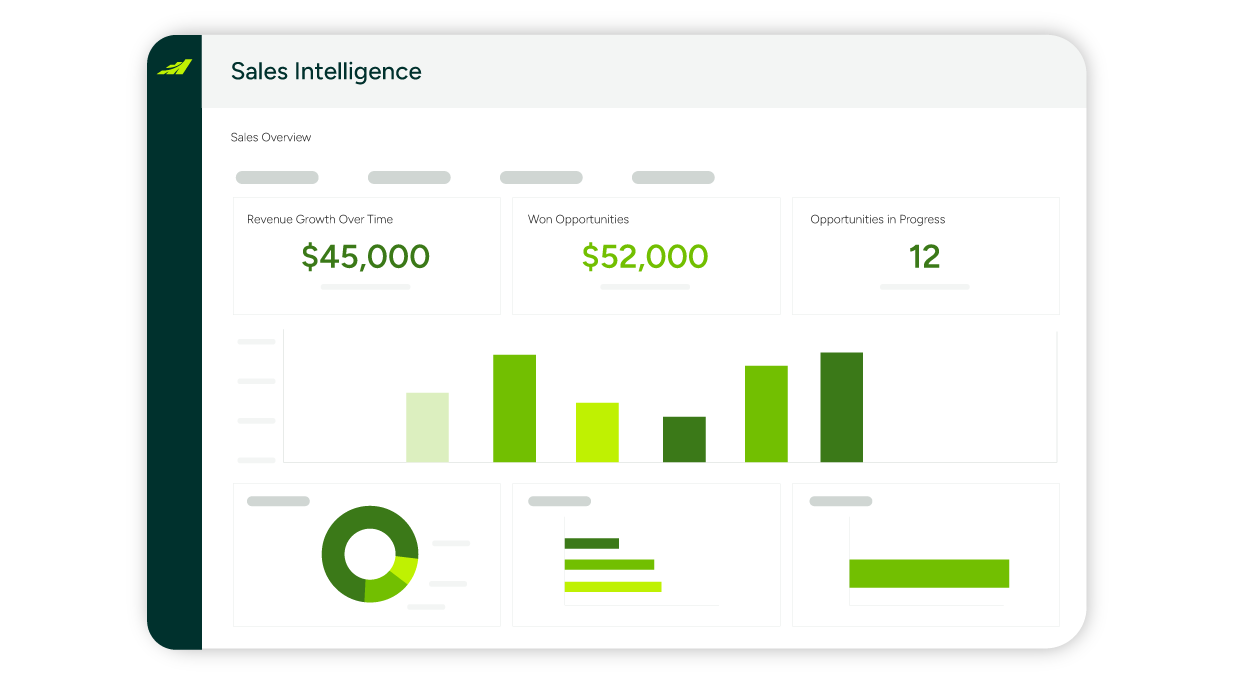Screen dimensions: 1246x690
Task: Click the single wide green horizontal bar
Action: point(929,573)
